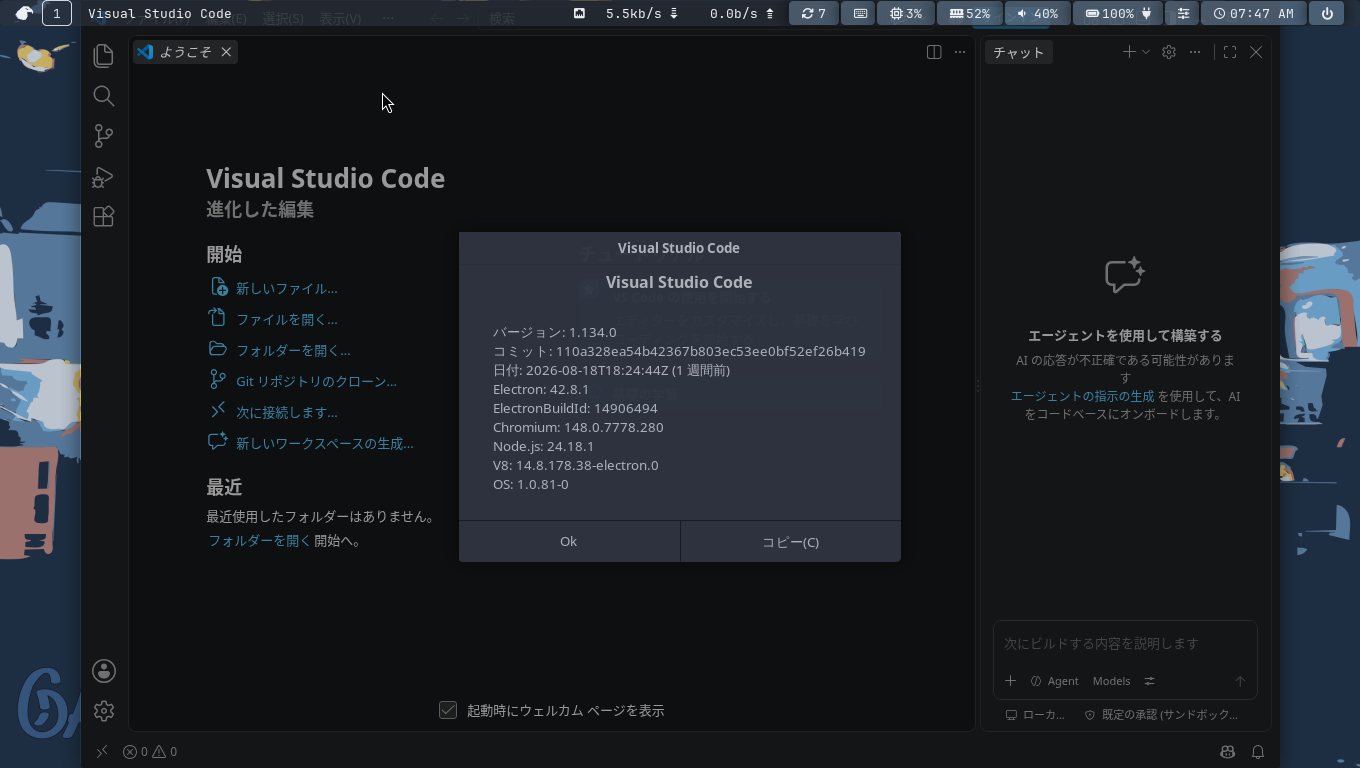The height and width of the screenshot is (768, 1360).
Task: Close the ようこそ tab
Action: [226, 52]
